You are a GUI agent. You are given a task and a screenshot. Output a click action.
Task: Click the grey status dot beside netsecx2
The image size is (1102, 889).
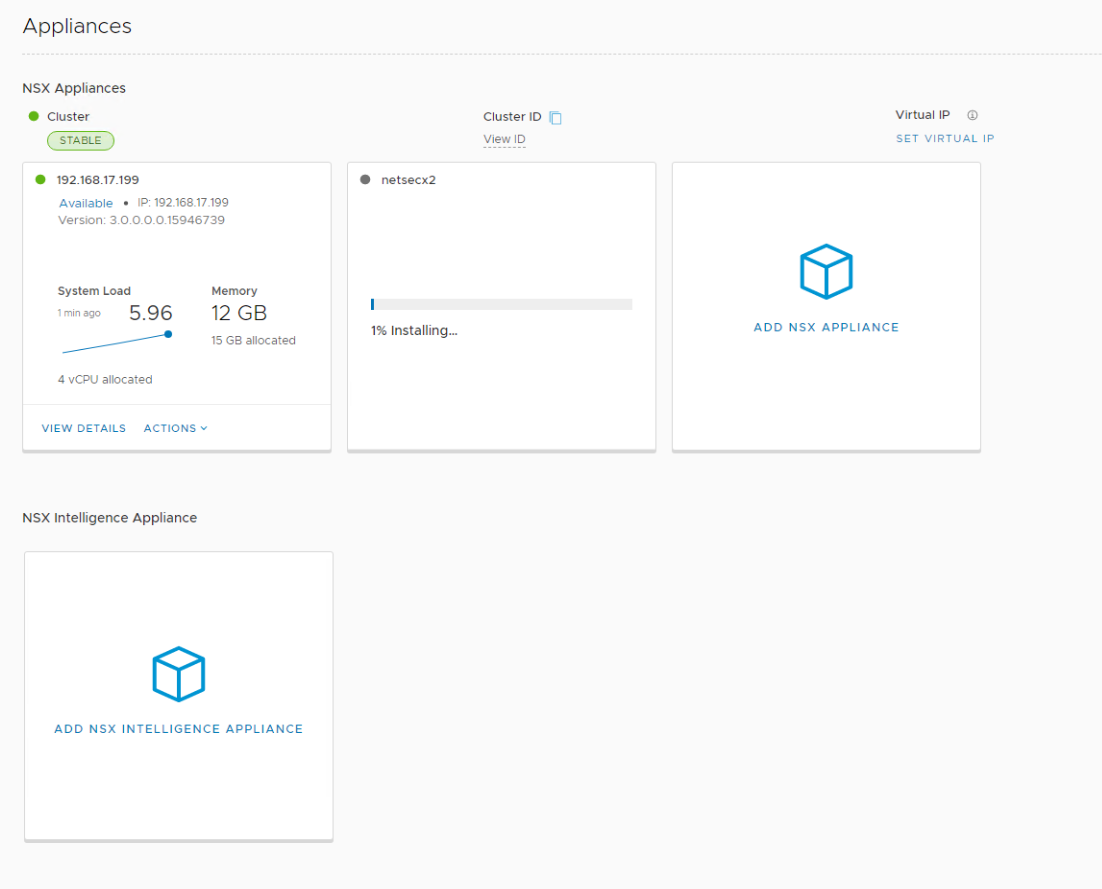click(365, 180)
